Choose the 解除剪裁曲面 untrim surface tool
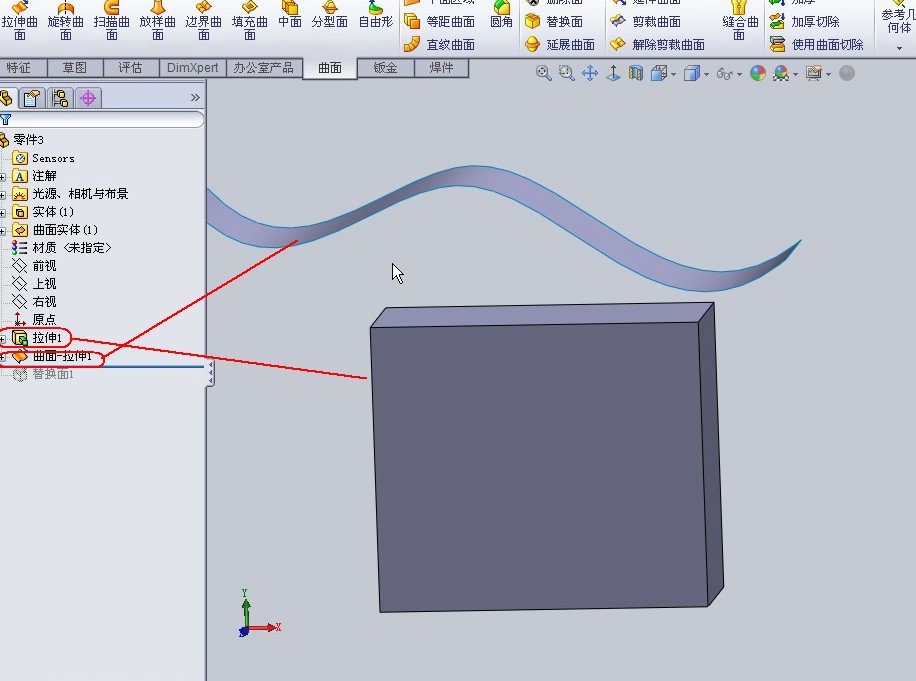The height and width of the screenshot is (681, 916). [x=657, y=44]
